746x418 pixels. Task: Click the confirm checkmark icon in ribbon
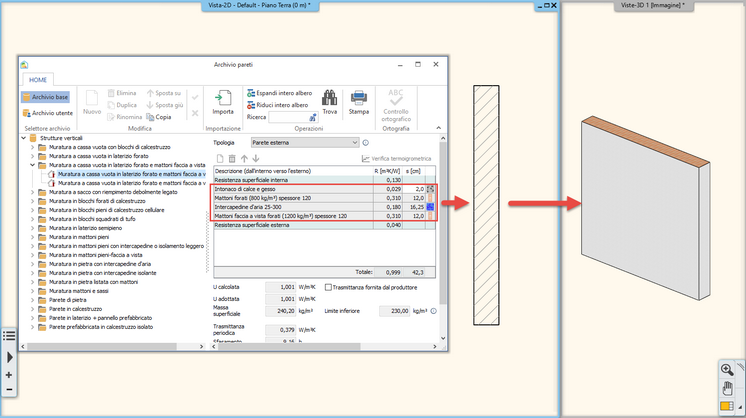195,97
